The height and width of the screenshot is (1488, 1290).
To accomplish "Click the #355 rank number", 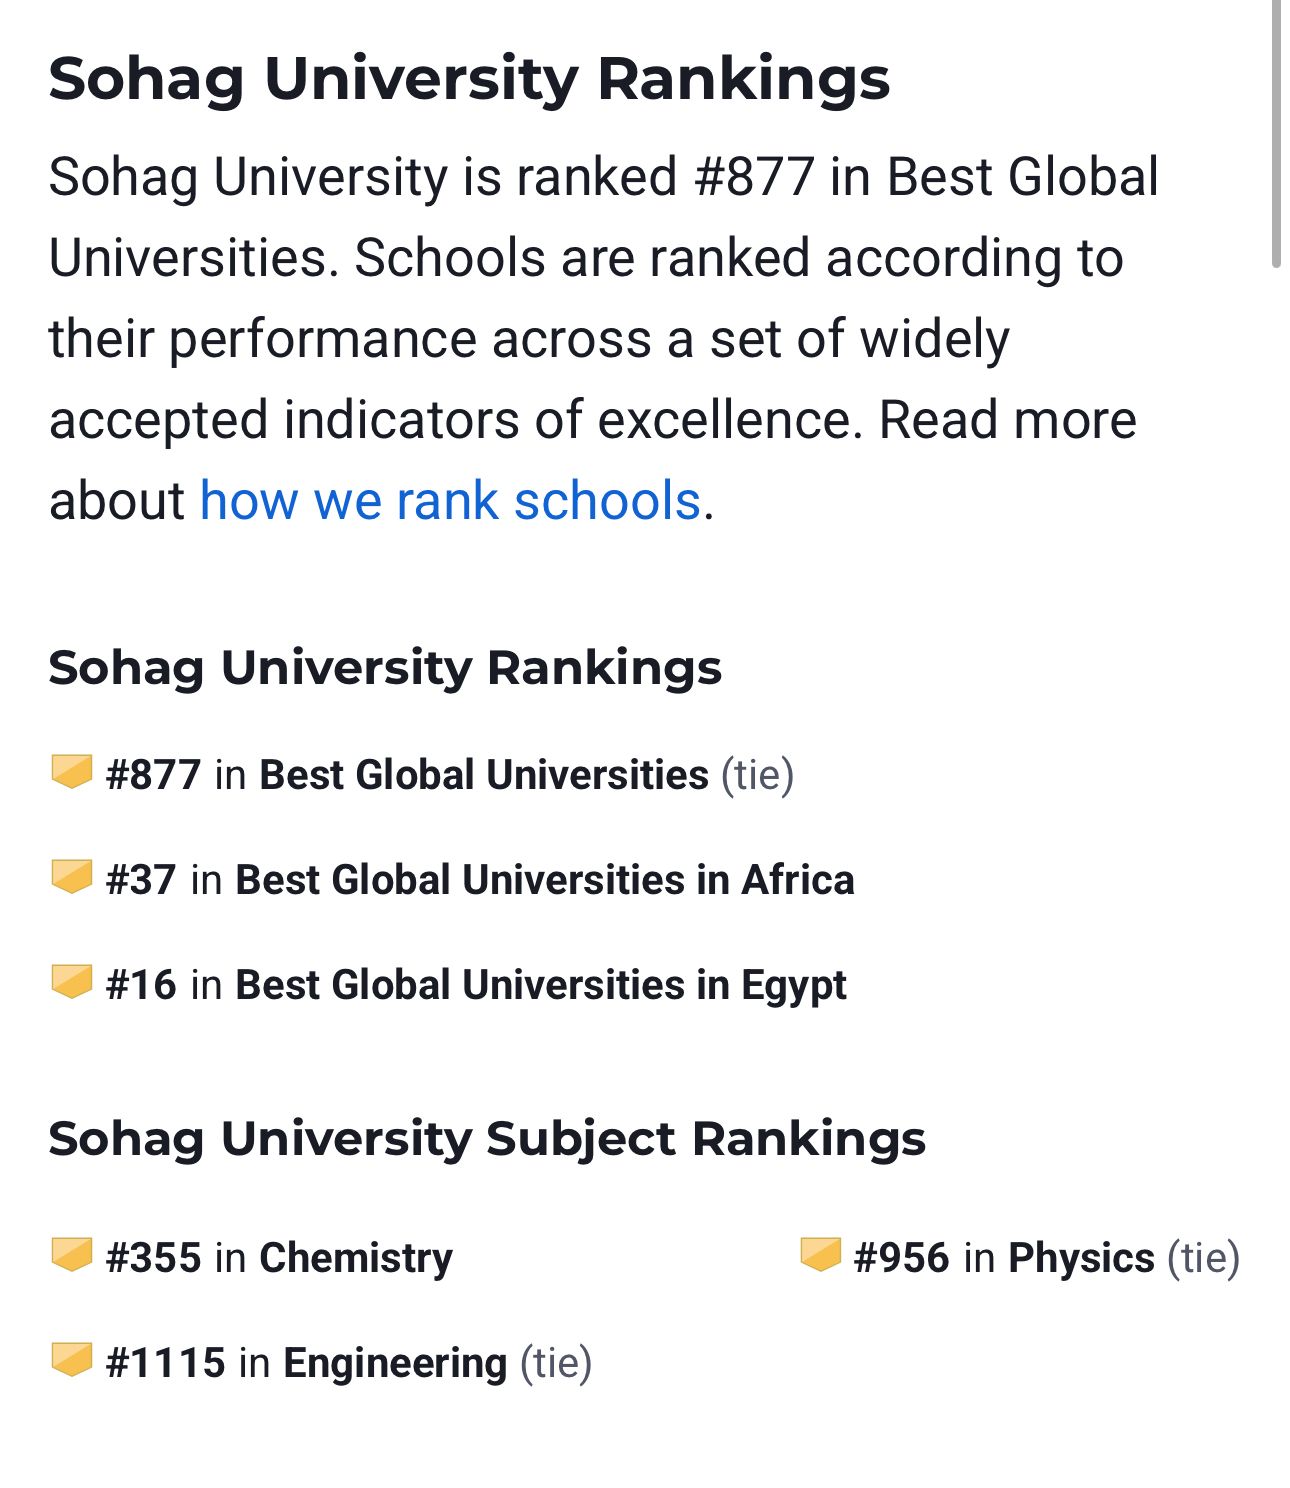I will pyautogui.click(x=154, y=1258).
